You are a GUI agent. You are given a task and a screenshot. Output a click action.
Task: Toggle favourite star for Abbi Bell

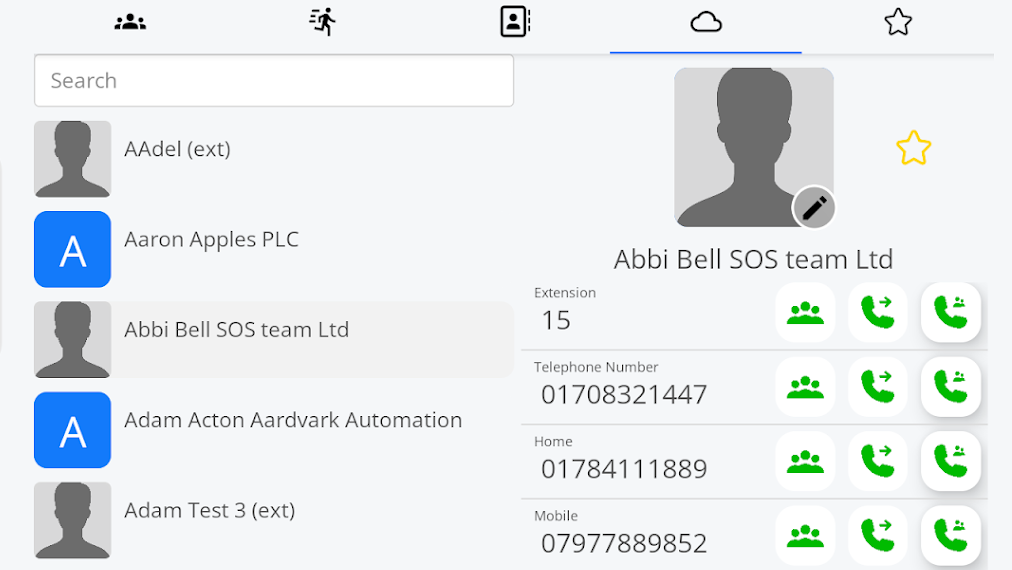coord(913,149)
